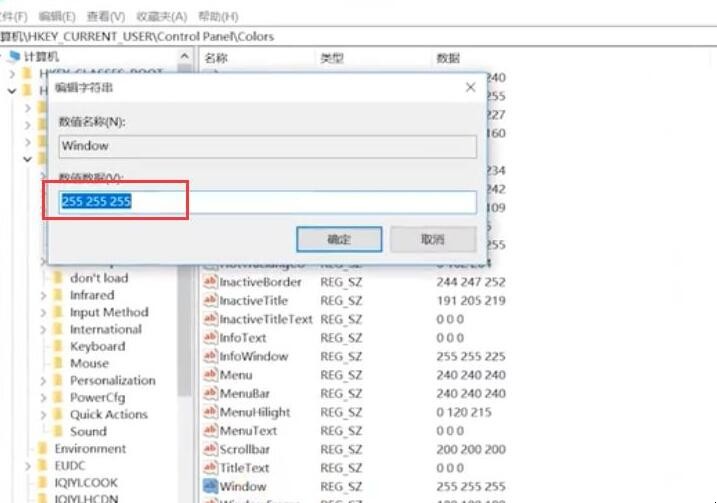Click the 数据 column header

[448, 58]
